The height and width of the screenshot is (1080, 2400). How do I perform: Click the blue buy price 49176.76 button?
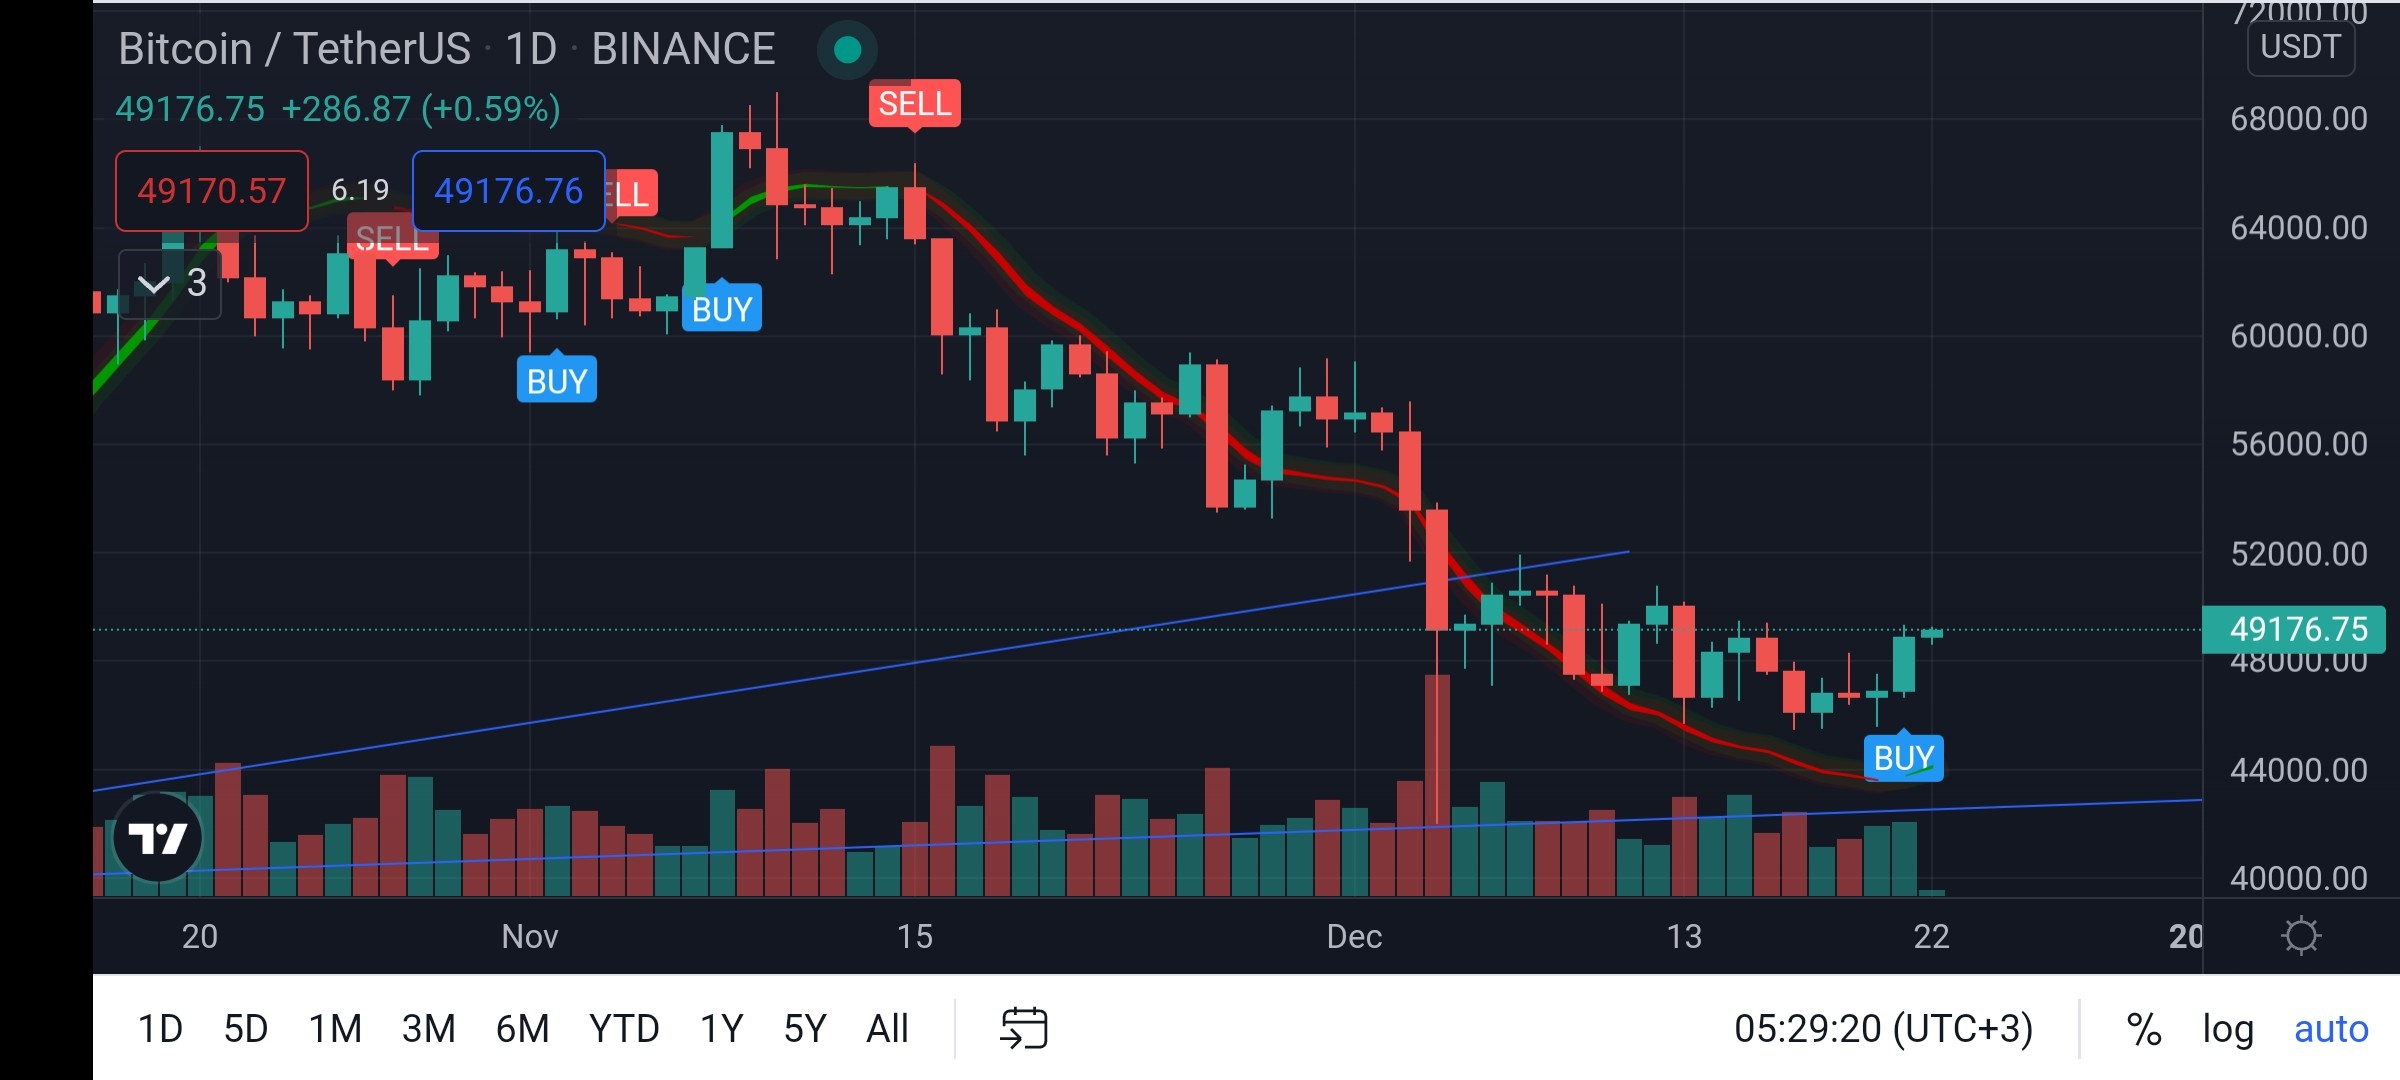(509, 190)
